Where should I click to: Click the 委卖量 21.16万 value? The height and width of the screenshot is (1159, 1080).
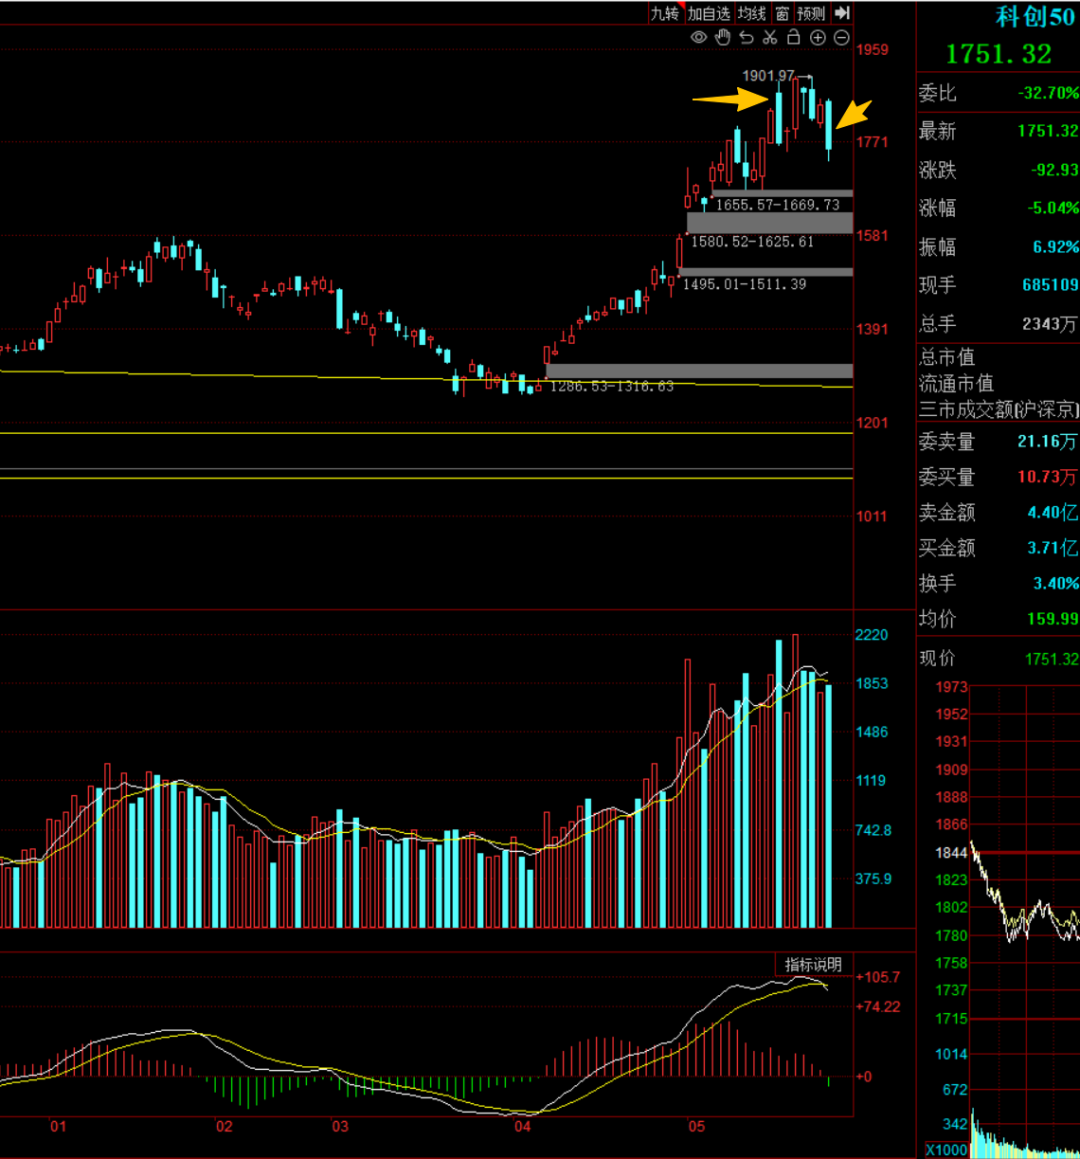[x=1047, y=441]
